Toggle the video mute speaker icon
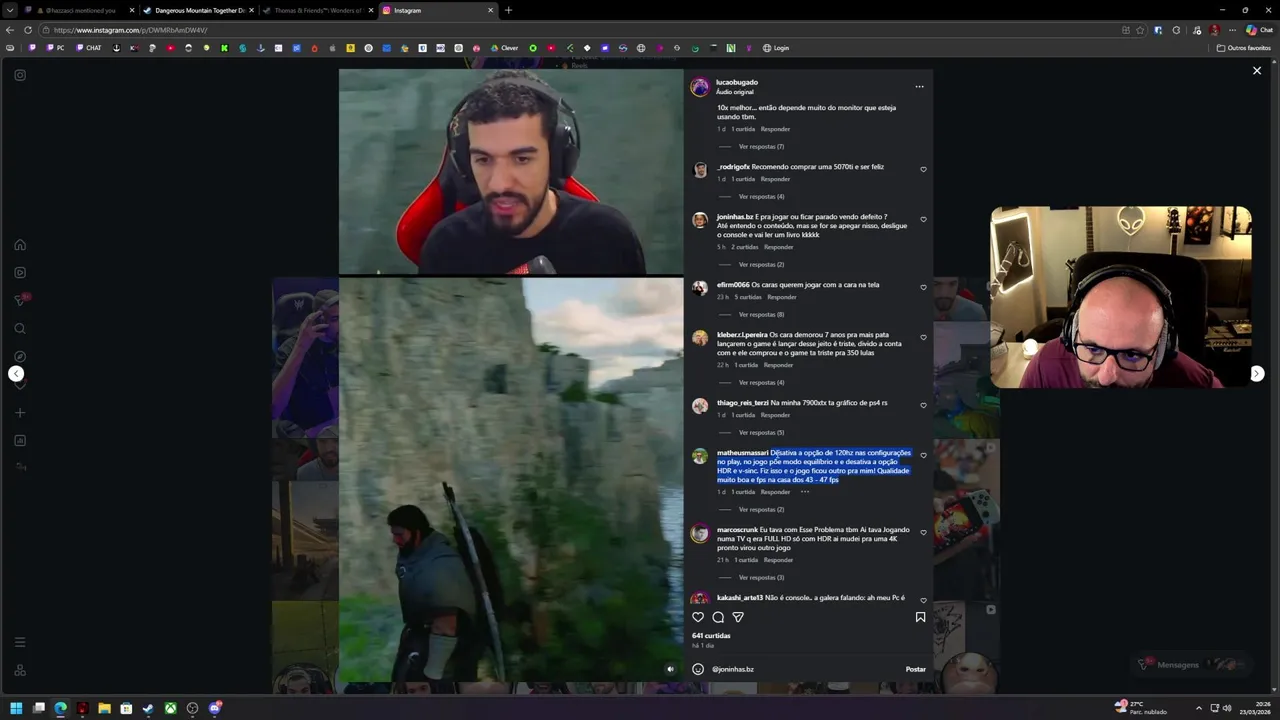This screenshot has width=1280, height=720. 670,669
